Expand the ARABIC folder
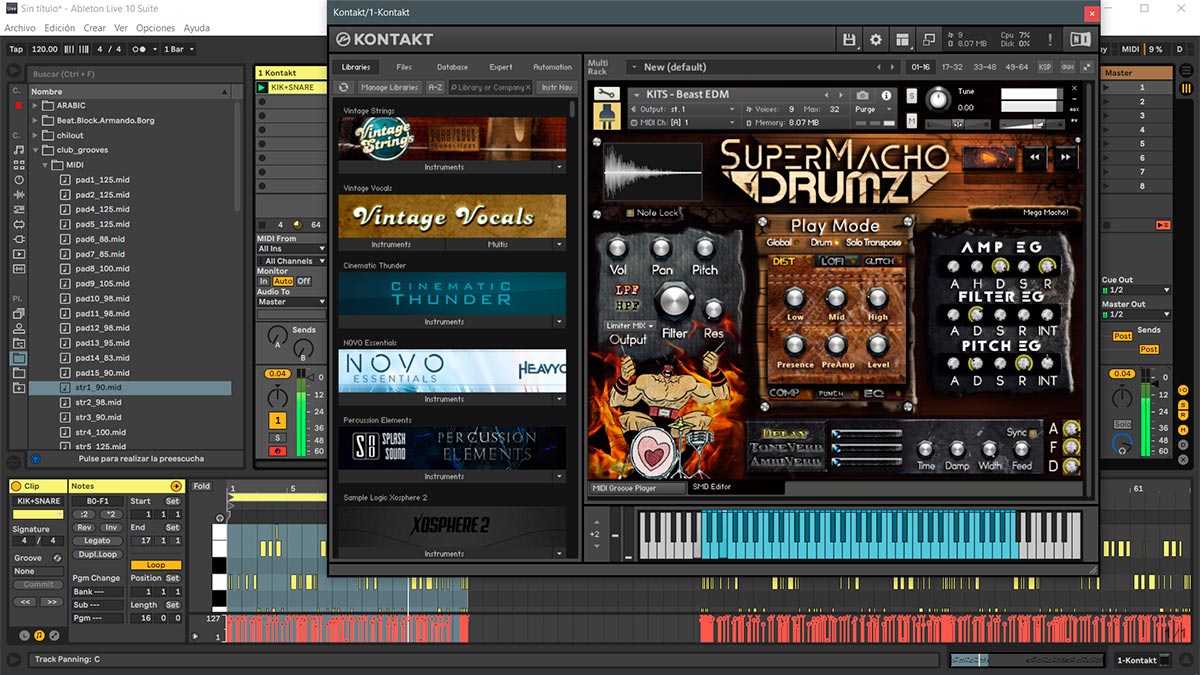This screenshot has height=675, width=1200. point(37,105)
